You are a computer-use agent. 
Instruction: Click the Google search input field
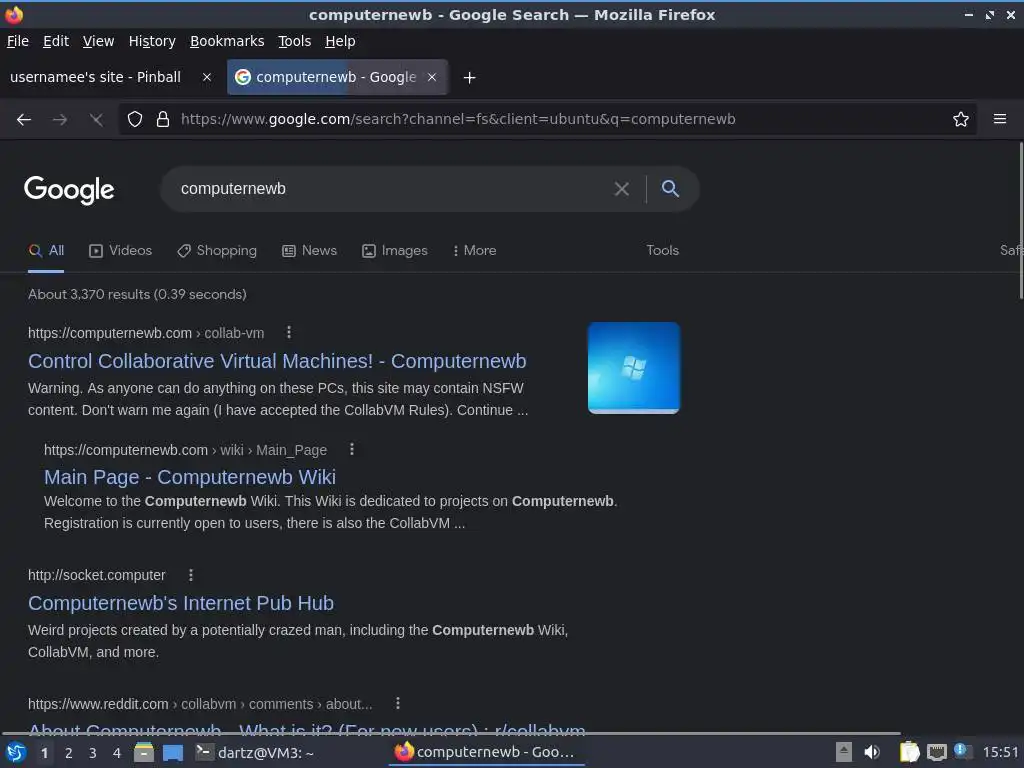point(392,189)
